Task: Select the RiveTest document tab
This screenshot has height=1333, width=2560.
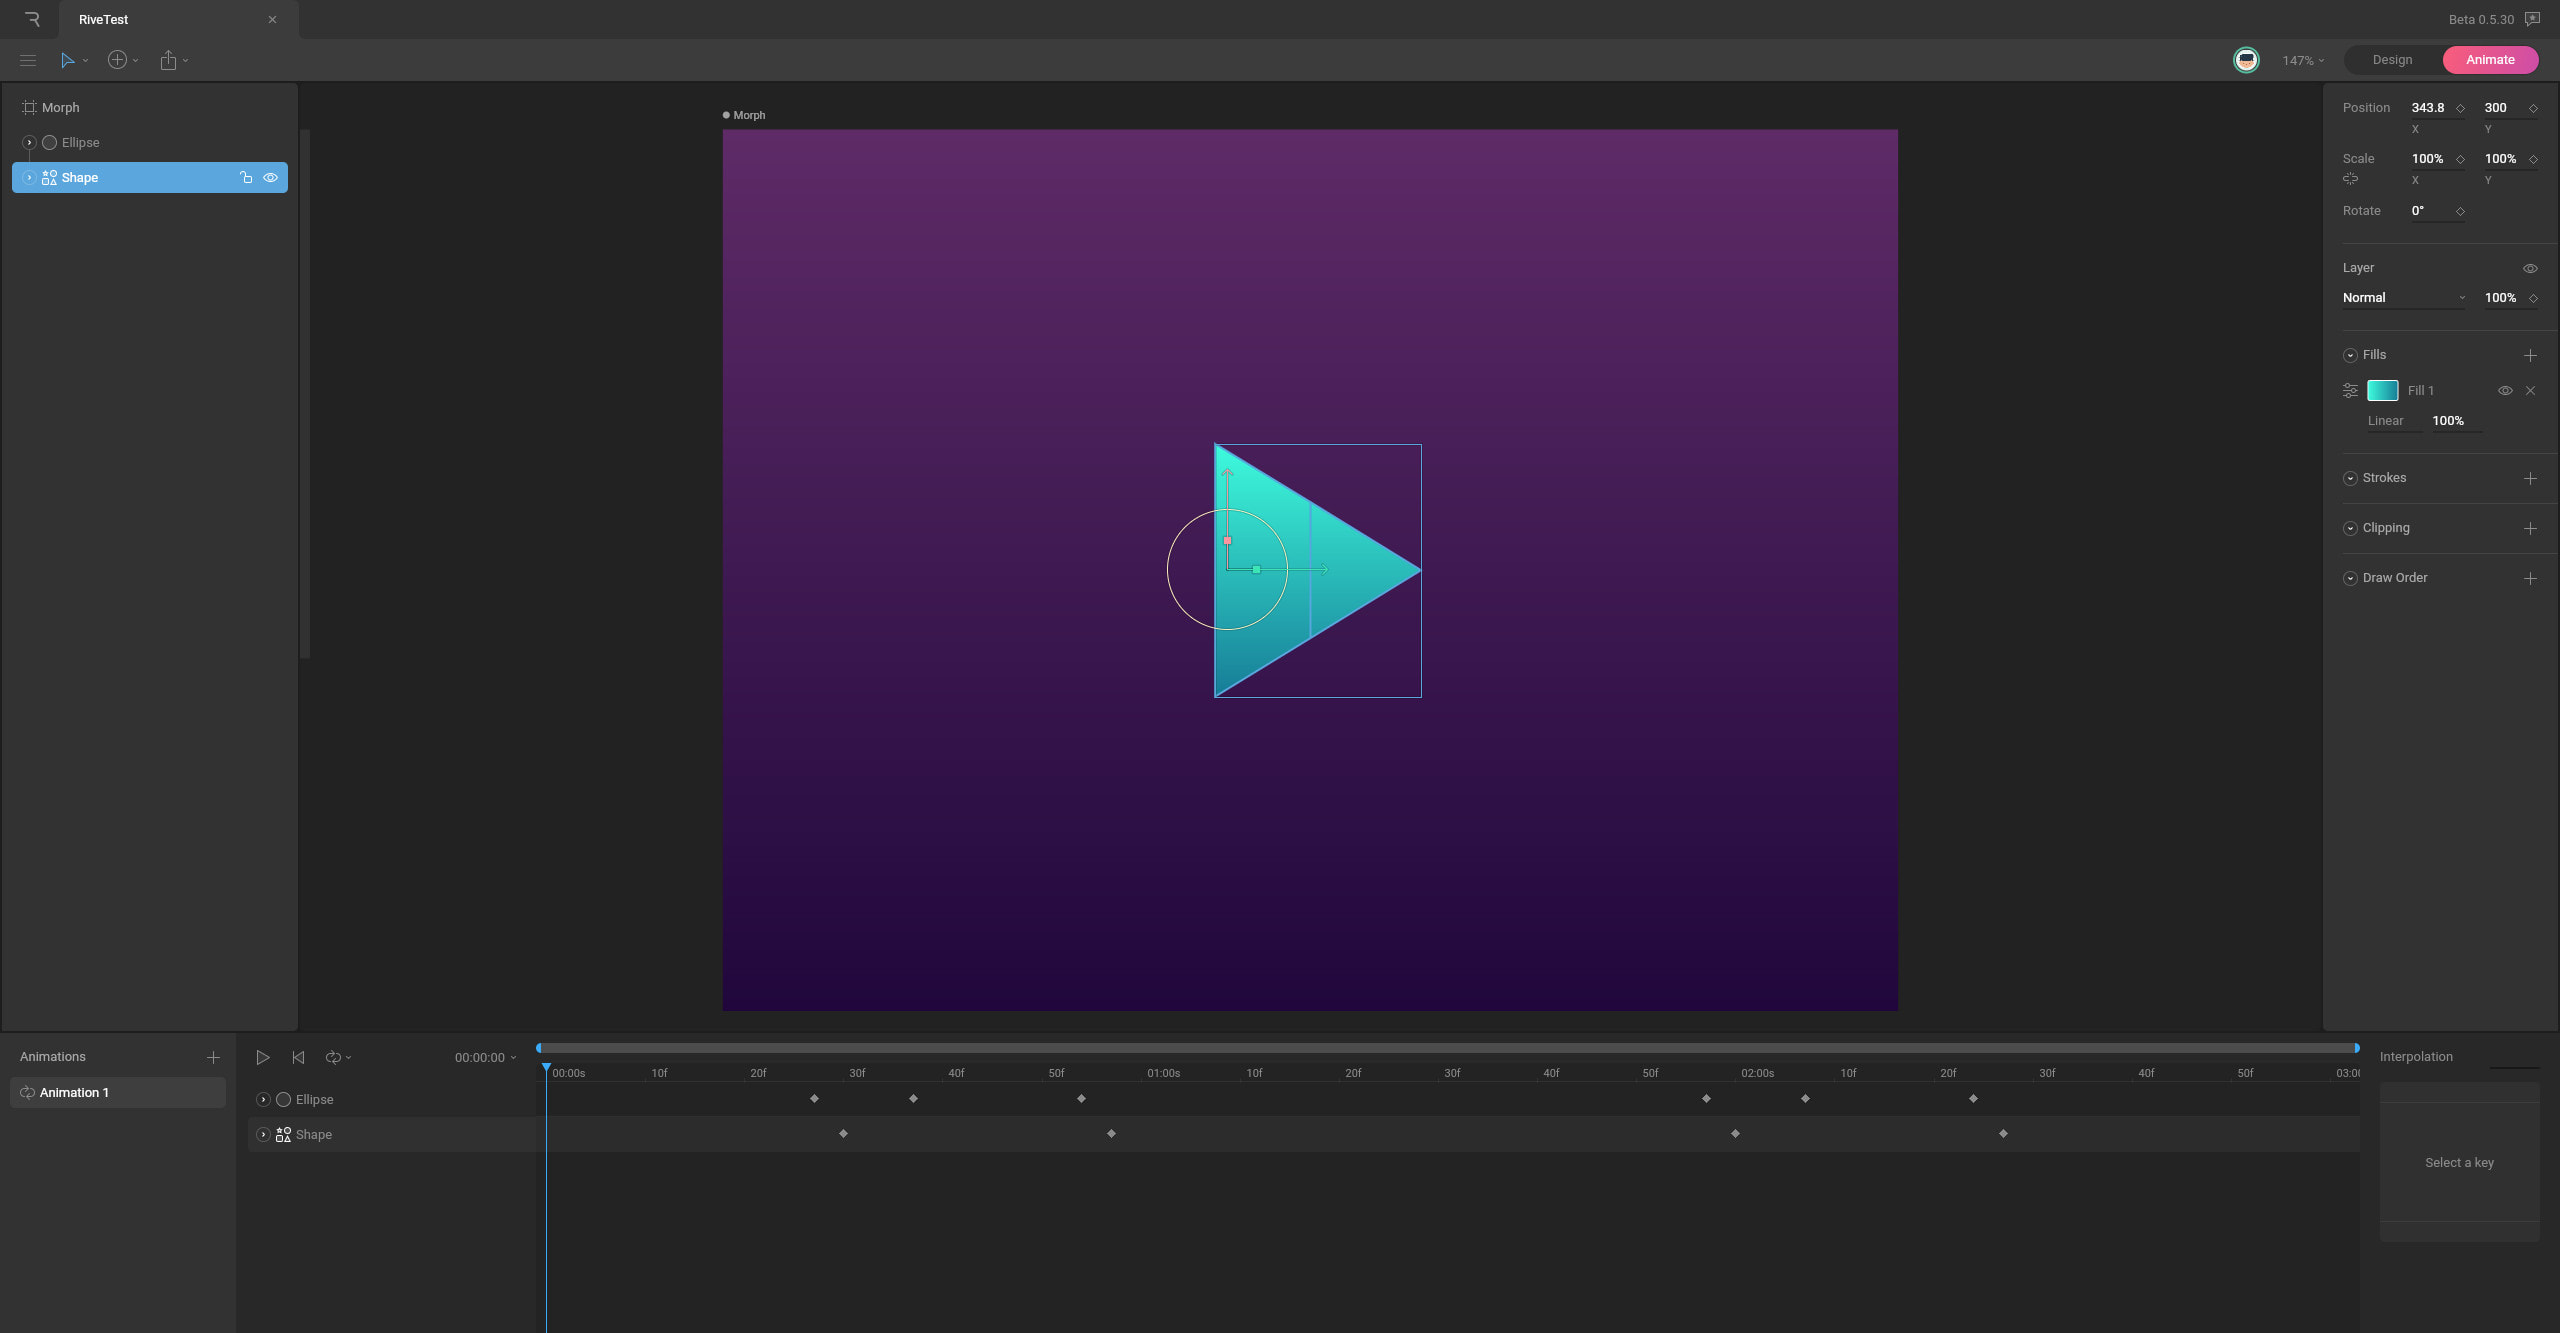Action: pyautogui.click(x=104, y=19)
